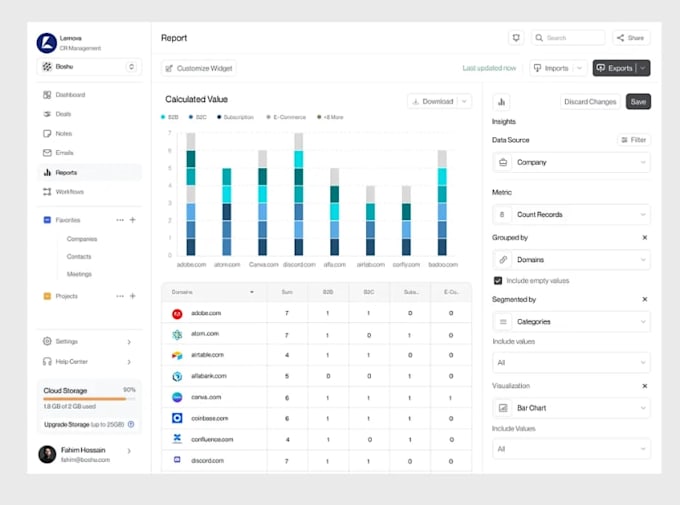This screenshot has height=505, width=680.
Task: Click the plus icon next to Favorites
Action: click(133, 220)
